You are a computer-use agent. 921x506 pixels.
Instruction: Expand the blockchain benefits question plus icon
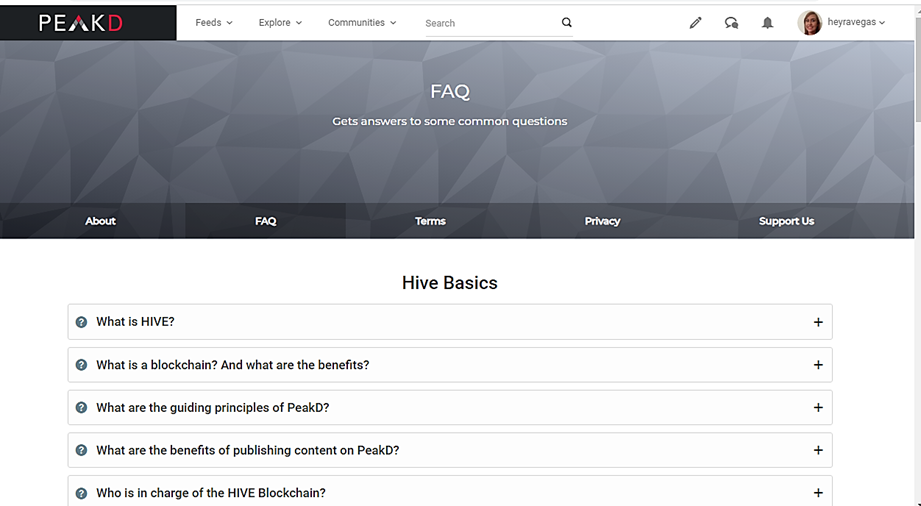click(818, 365)
